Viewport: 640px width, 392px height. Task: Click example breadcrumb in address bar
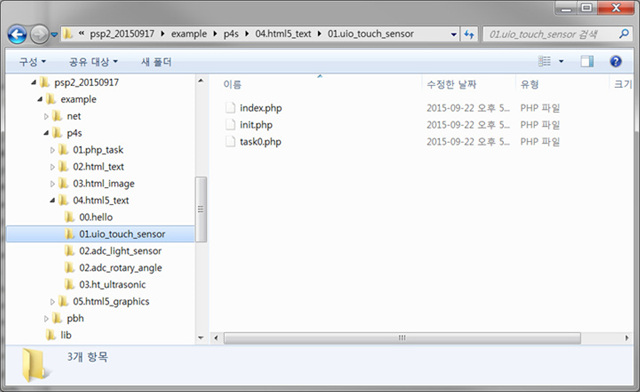tap(189, 34)
